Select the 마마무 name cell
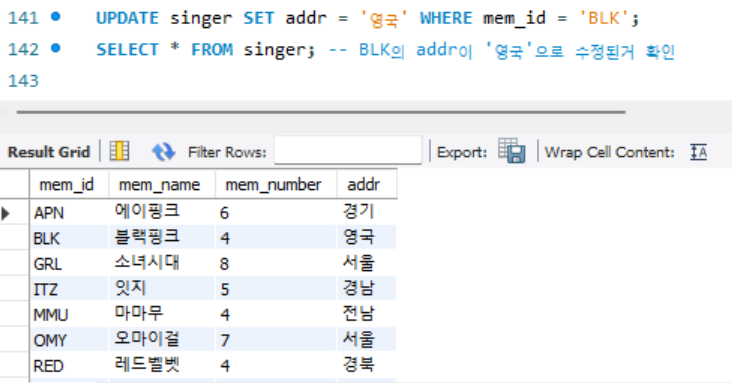The width and height of the screenshot is (732, 383). (x=162, y=314)
